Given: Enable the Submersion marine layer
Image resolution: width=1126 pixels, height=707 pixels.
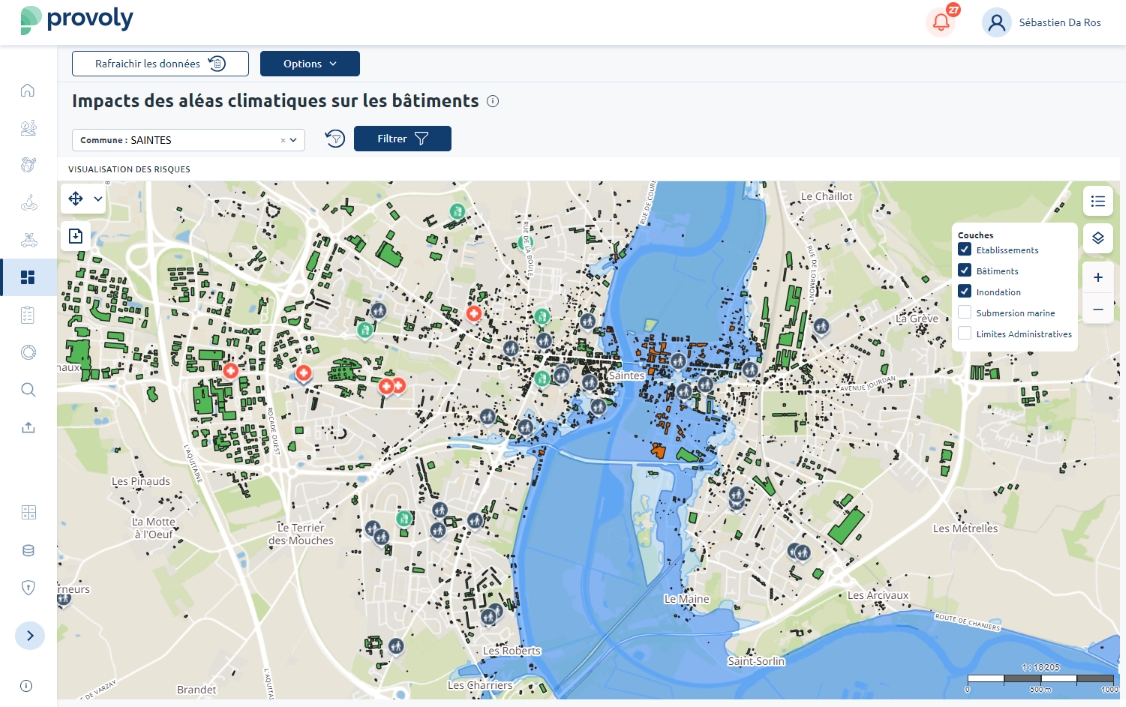Looking at the screenshot, I should click(964, 312).
